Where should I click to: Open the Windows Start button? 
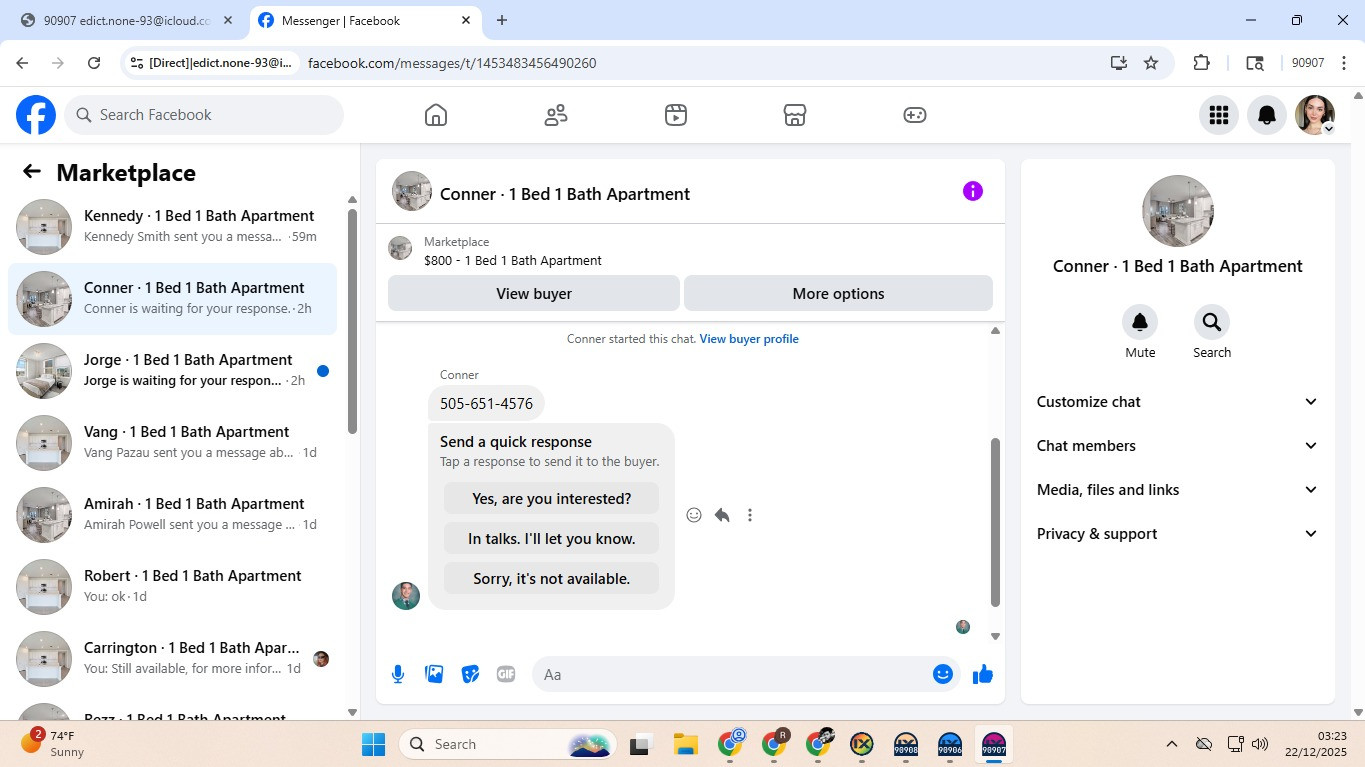click(373, 744)
